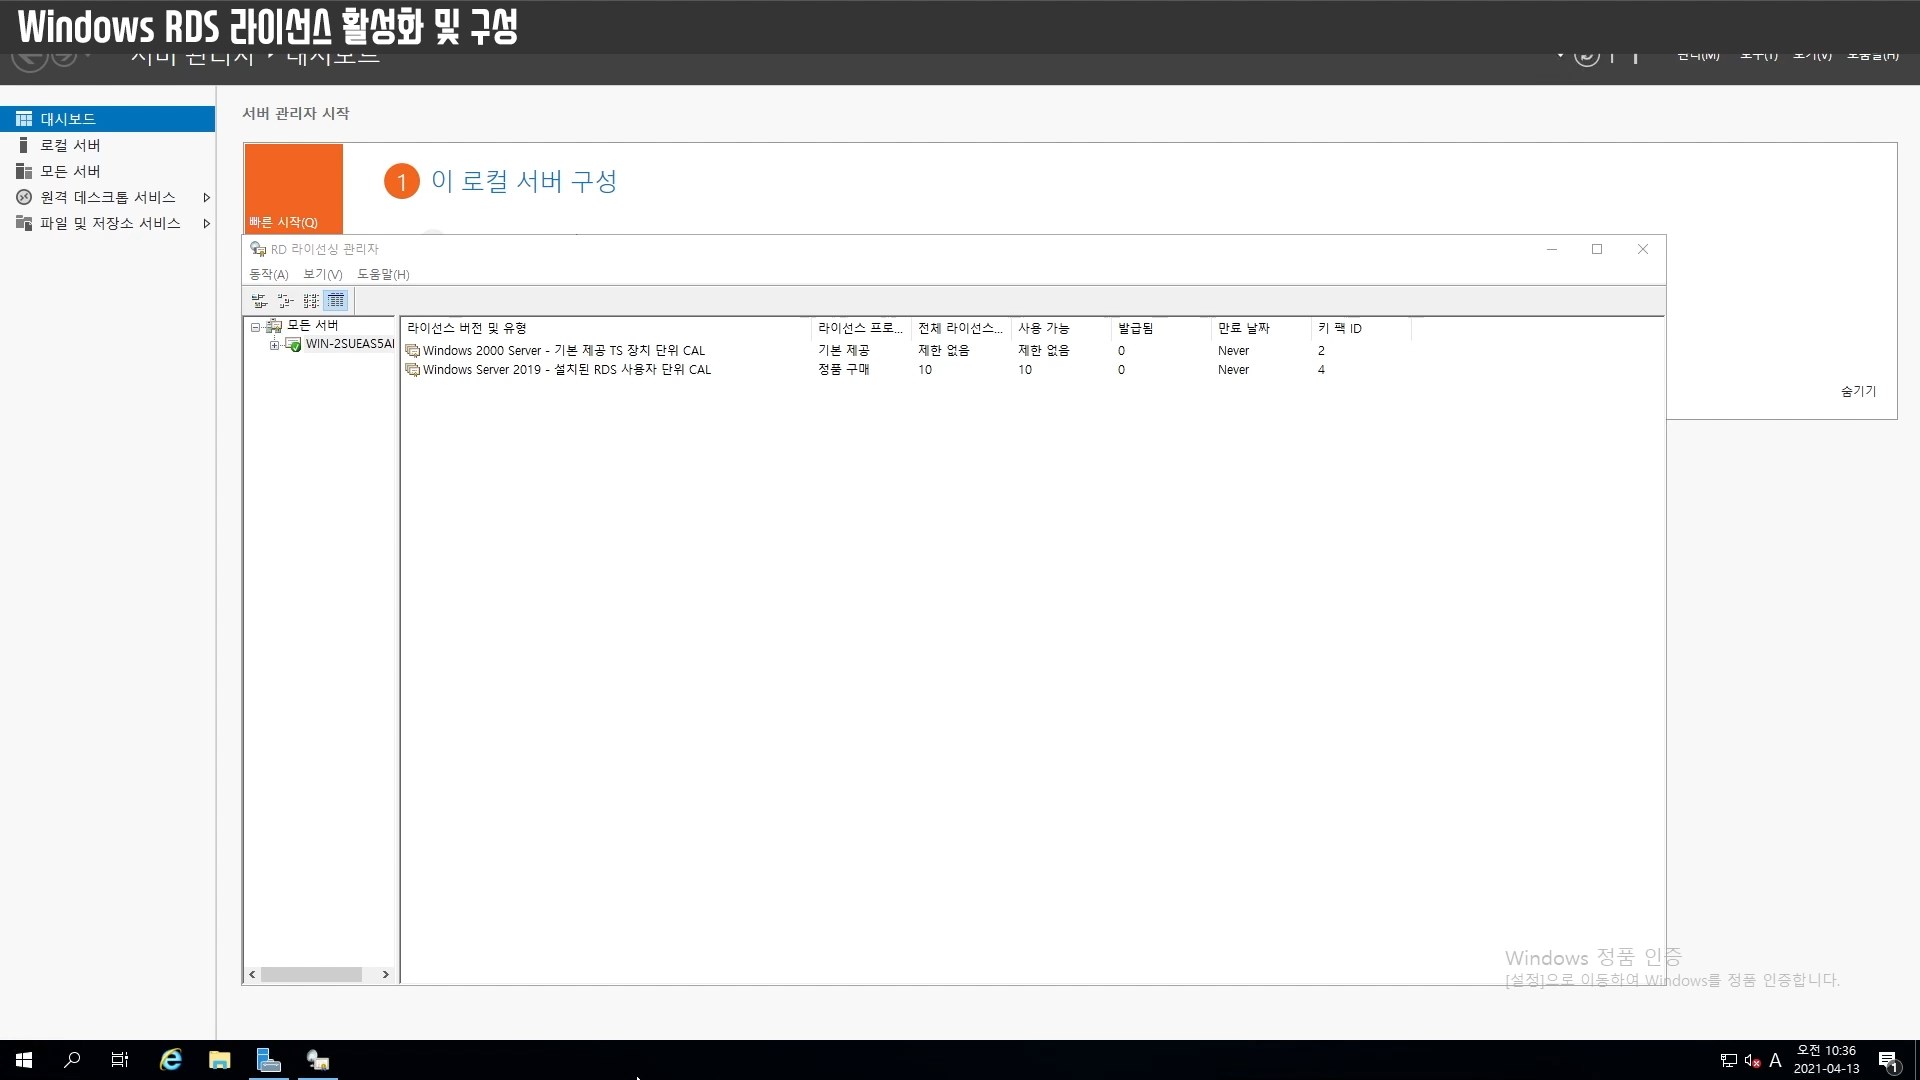The height and width of the screenshot is (1080, 1920).
Task: Close the RD licensing manager window
Action: pos(1642,249)
